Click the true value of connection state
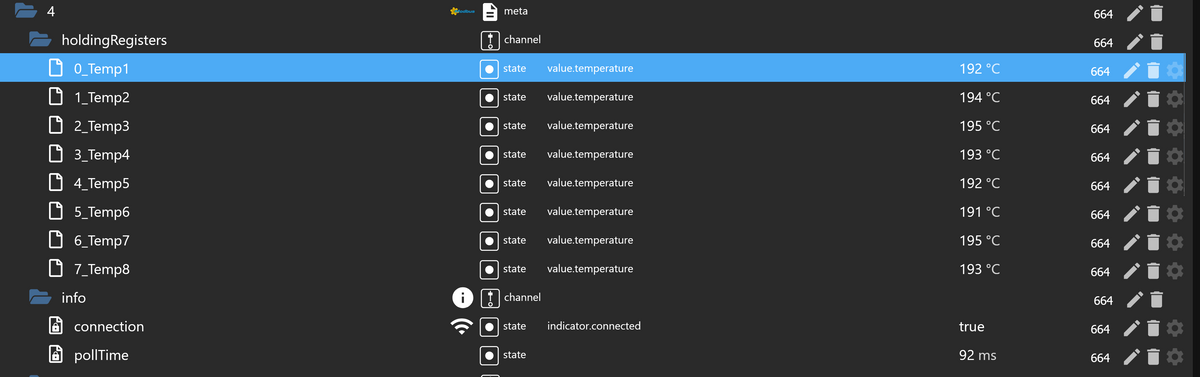The height and width of the screenshot is (377, 1200). pyautogui.click(x=971, y=327)
